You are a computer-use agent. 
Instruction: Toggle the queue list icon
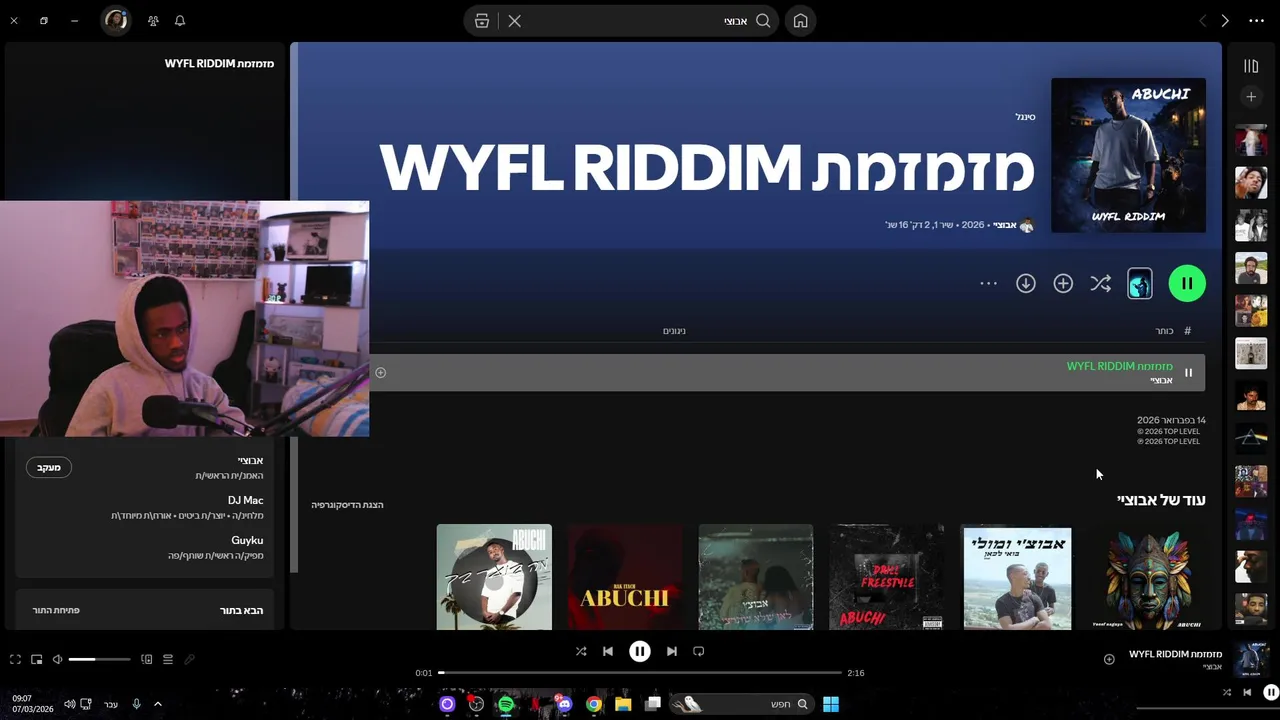point(168,659)
